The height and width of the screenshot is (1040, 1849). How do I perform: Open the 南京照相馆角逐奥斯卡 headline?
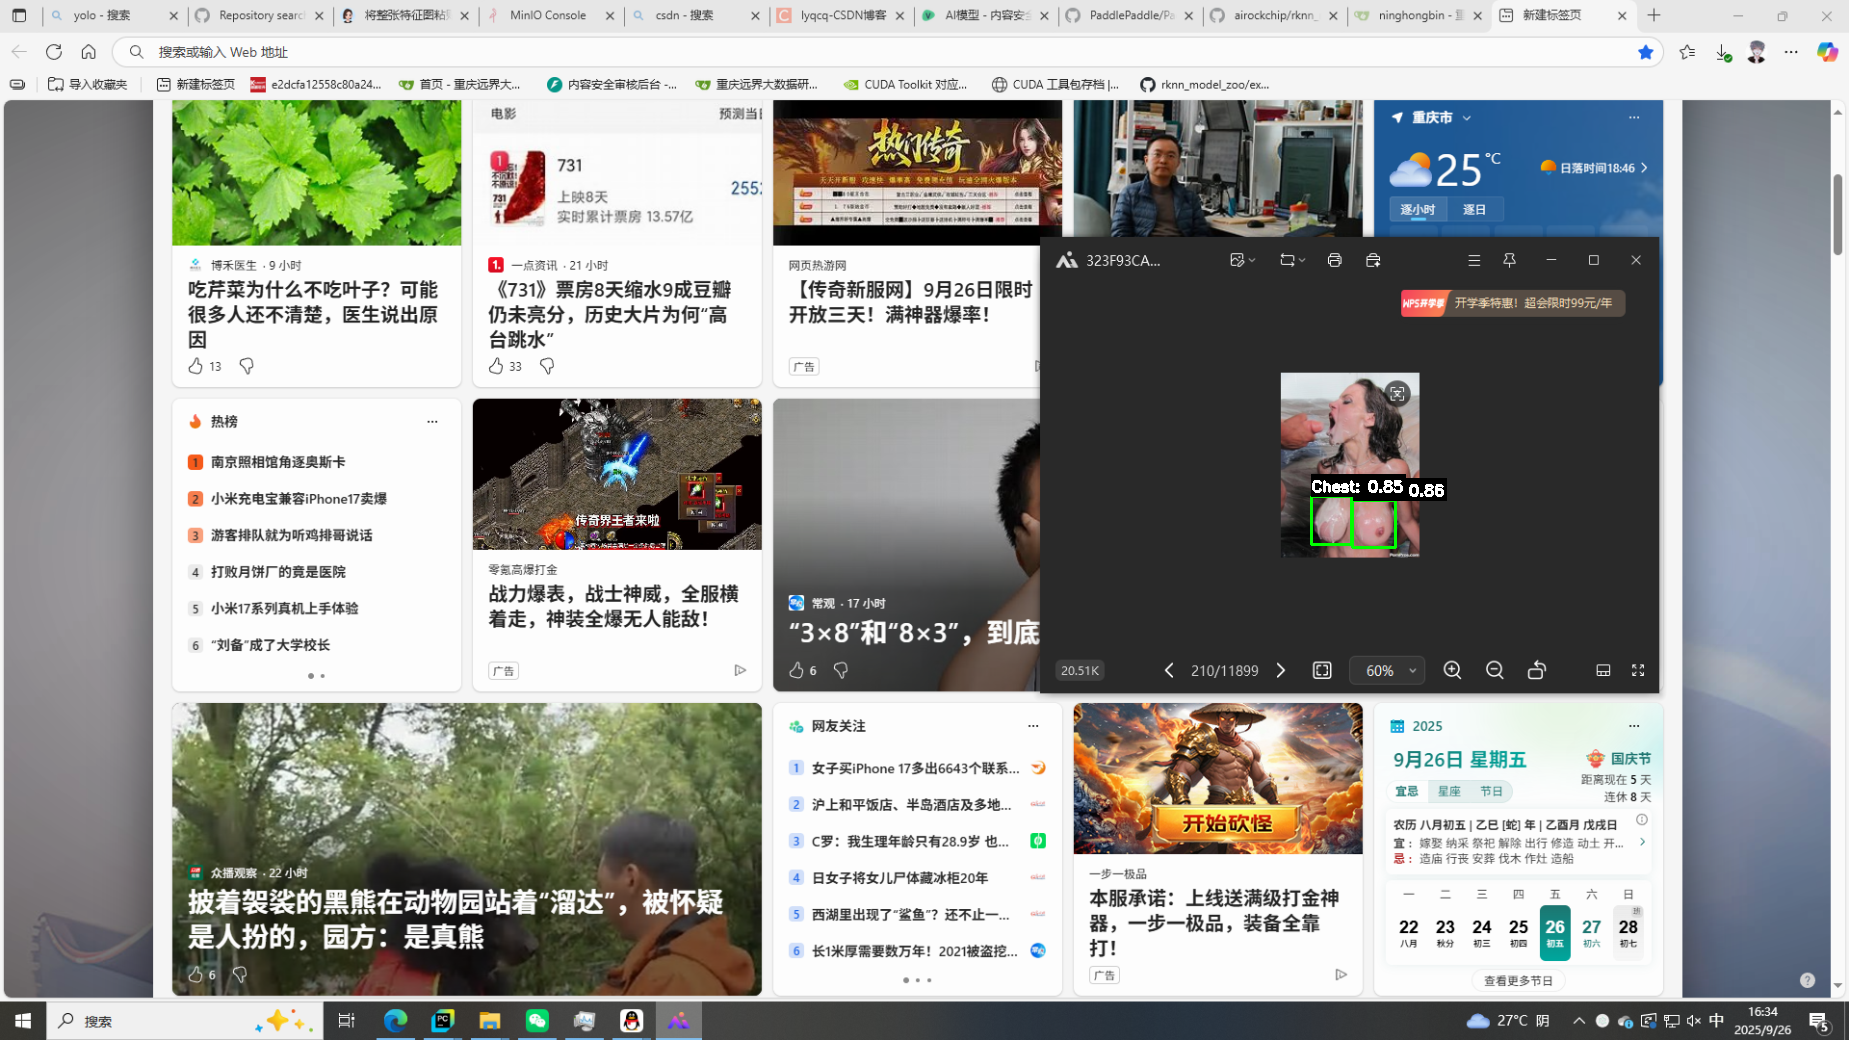(278, 462)
